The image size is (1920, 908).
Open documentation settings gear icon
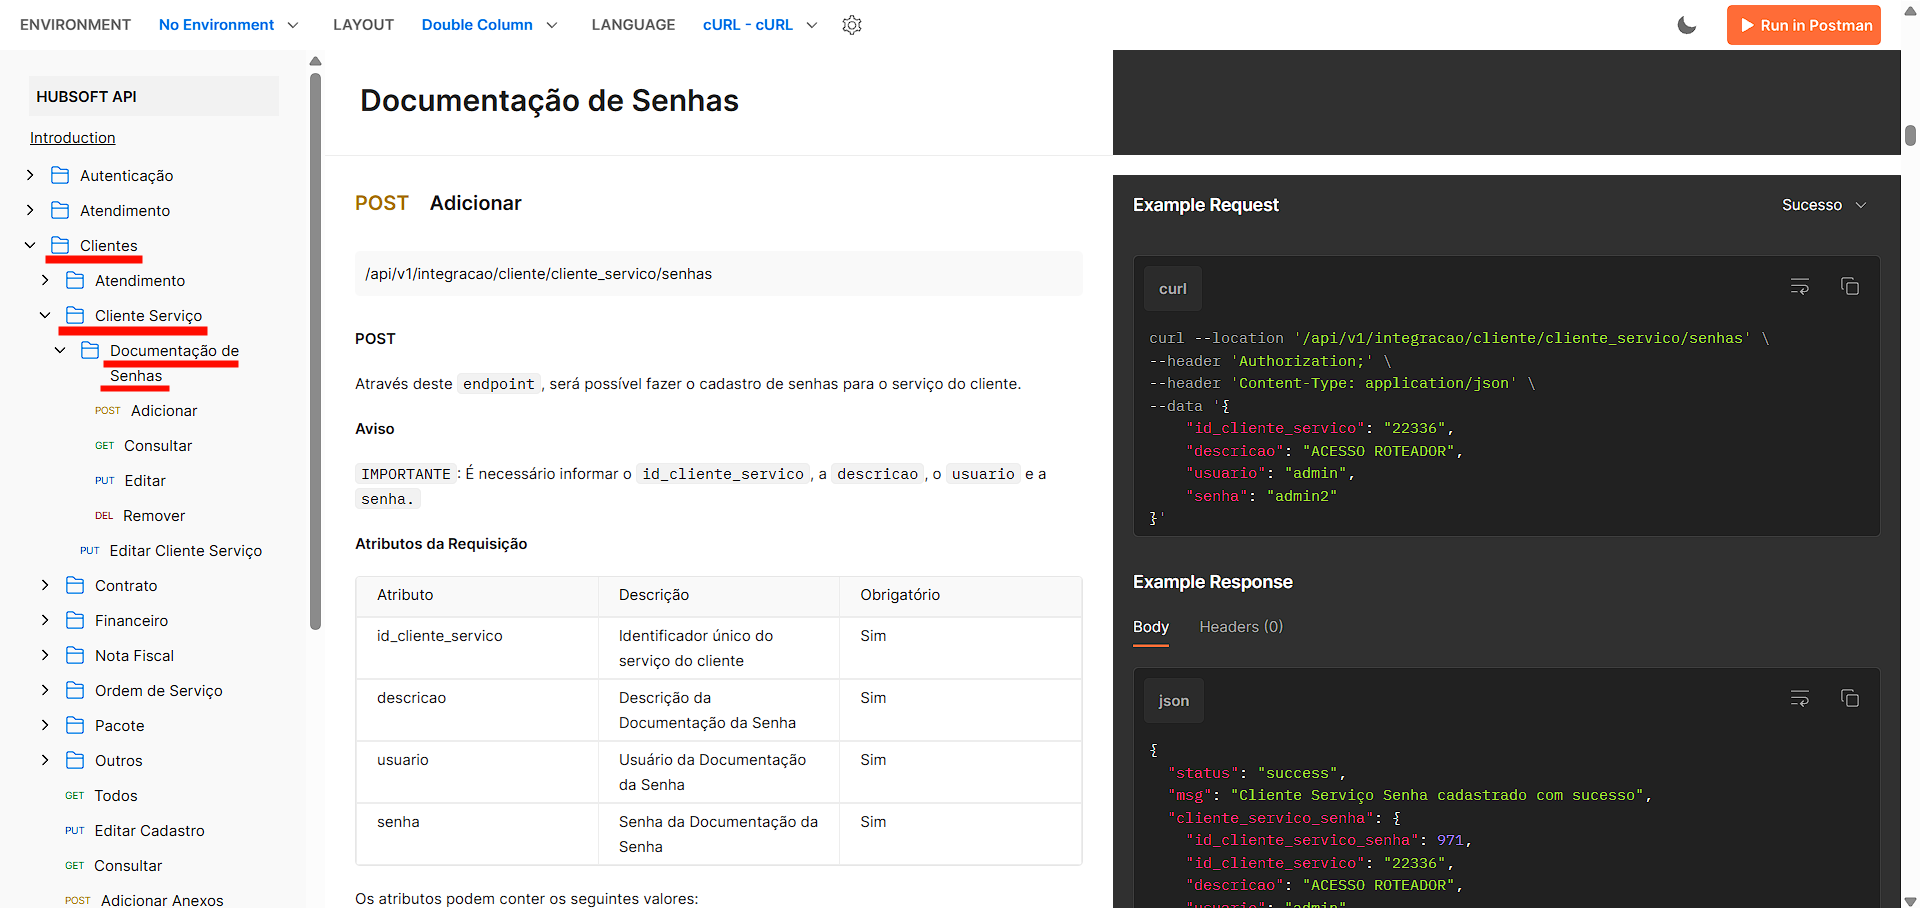coord(852,25)
